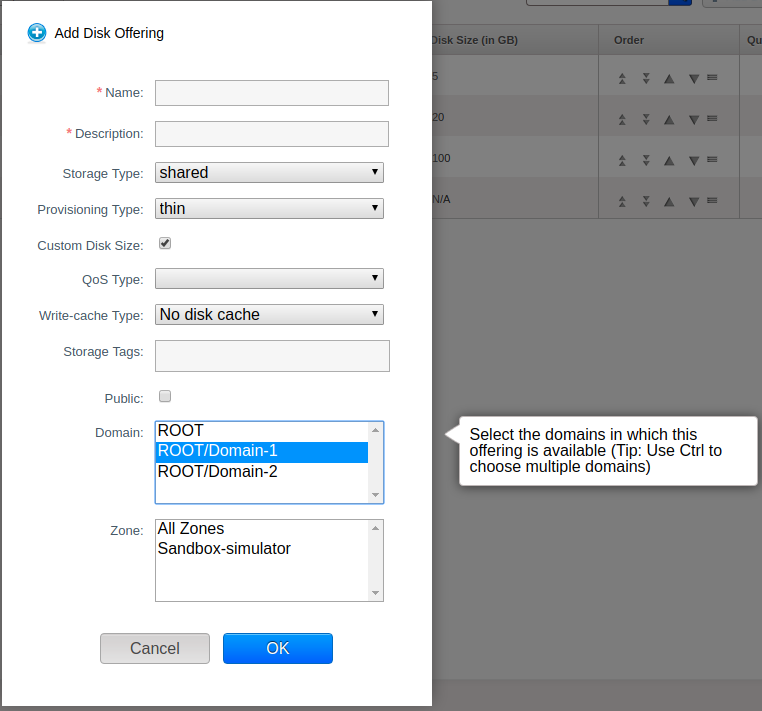
Task: Move disk size 100 row to top
Action: pyautogui.click(x=622, y=160)
